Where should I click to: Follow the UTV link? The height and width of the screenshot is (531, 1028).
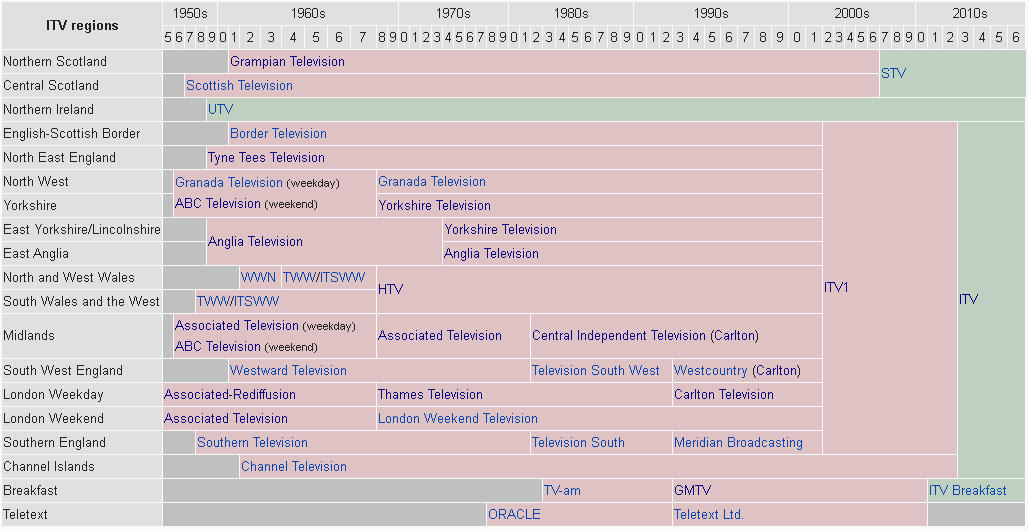click(x=220, y=109)
